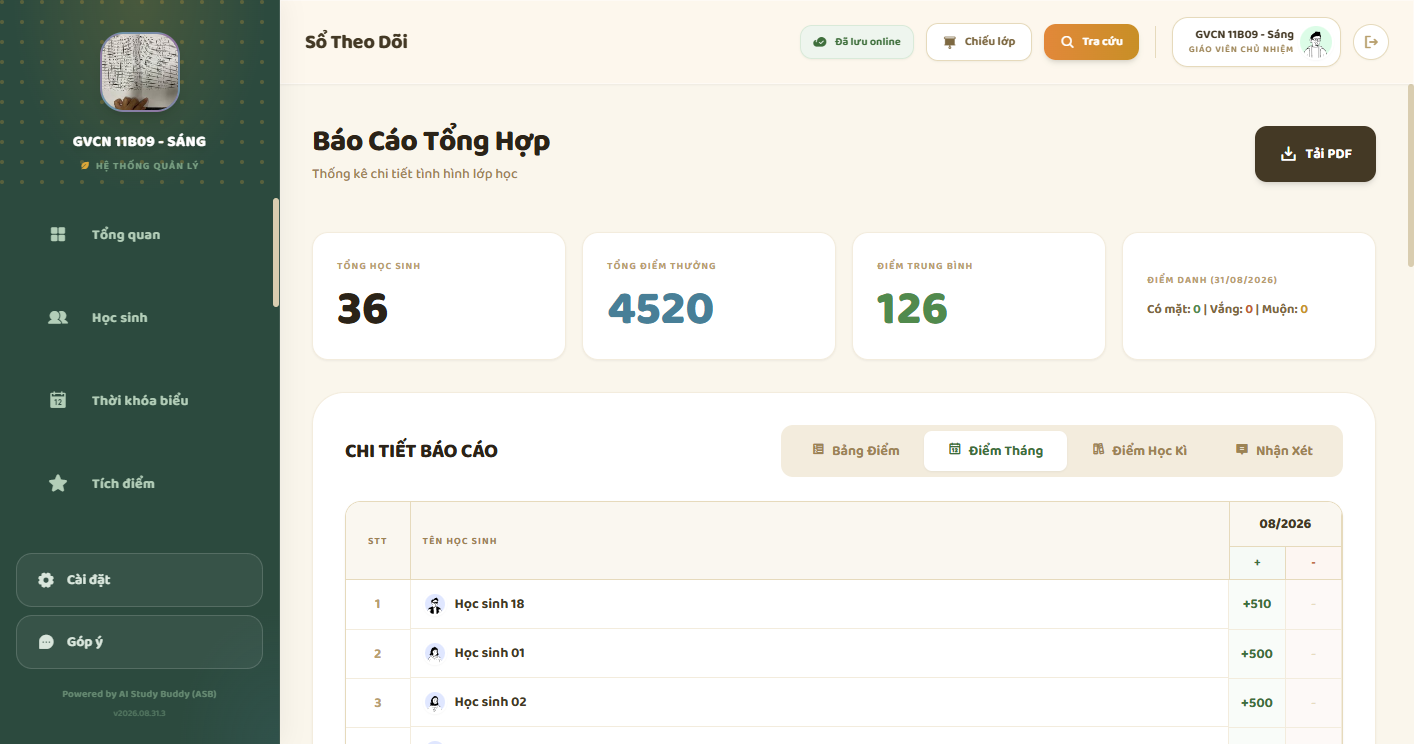
Task: Click the Tra cứu button
Action: coord(1091,42)
